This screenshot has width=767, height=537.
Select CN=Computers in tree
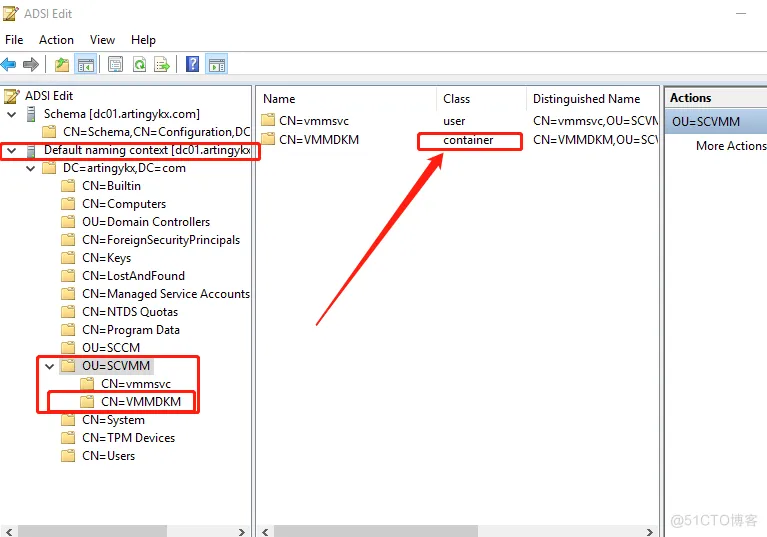(124, 204)
